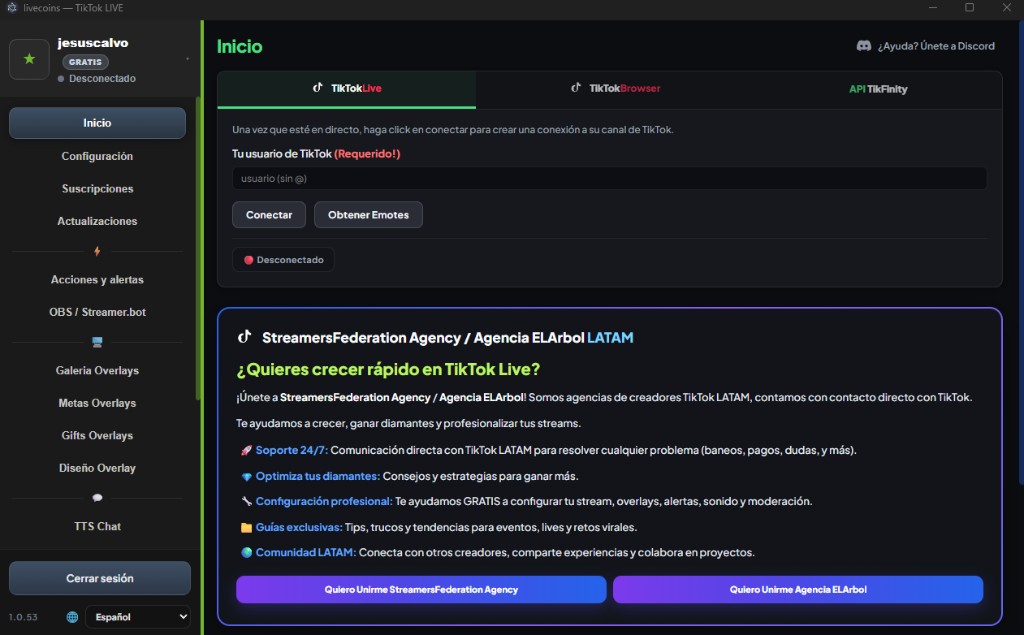Click the green star avatar icon
This screenshot has width=1024, height=635.
(29, 59)
